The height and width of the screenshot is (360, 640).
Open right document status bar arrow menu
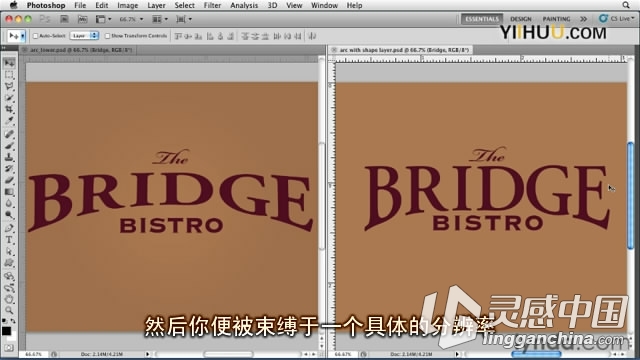click(457, 354)
